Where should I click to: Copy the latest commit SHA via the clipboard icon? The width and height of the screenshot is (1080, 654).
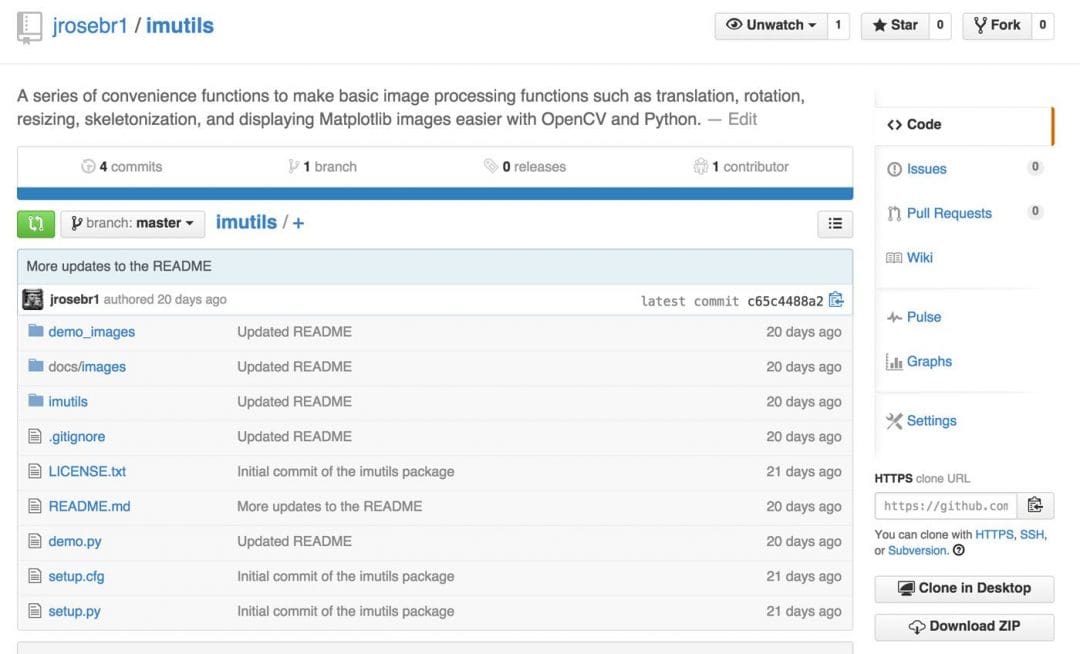click(x=836, y=300)
